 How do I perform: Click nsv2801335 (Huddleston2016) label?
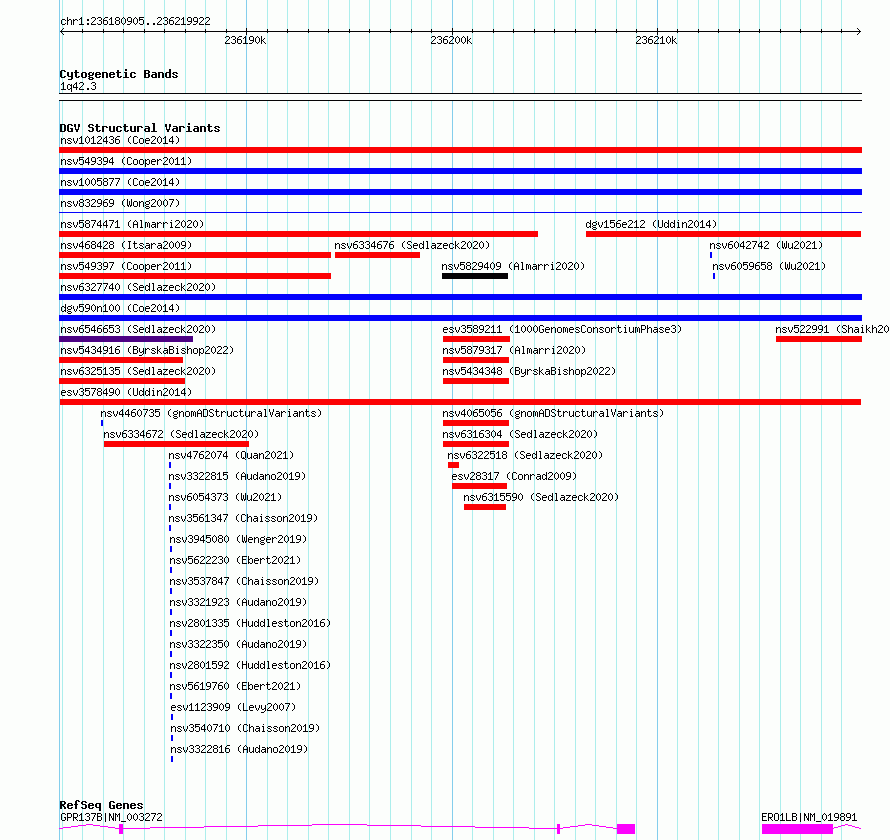click(x=250, y=623)
